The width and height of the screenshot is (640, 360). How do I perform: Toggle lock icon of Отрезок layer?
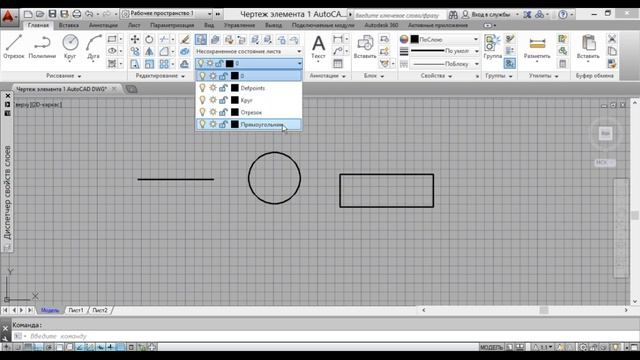[223, 112]
